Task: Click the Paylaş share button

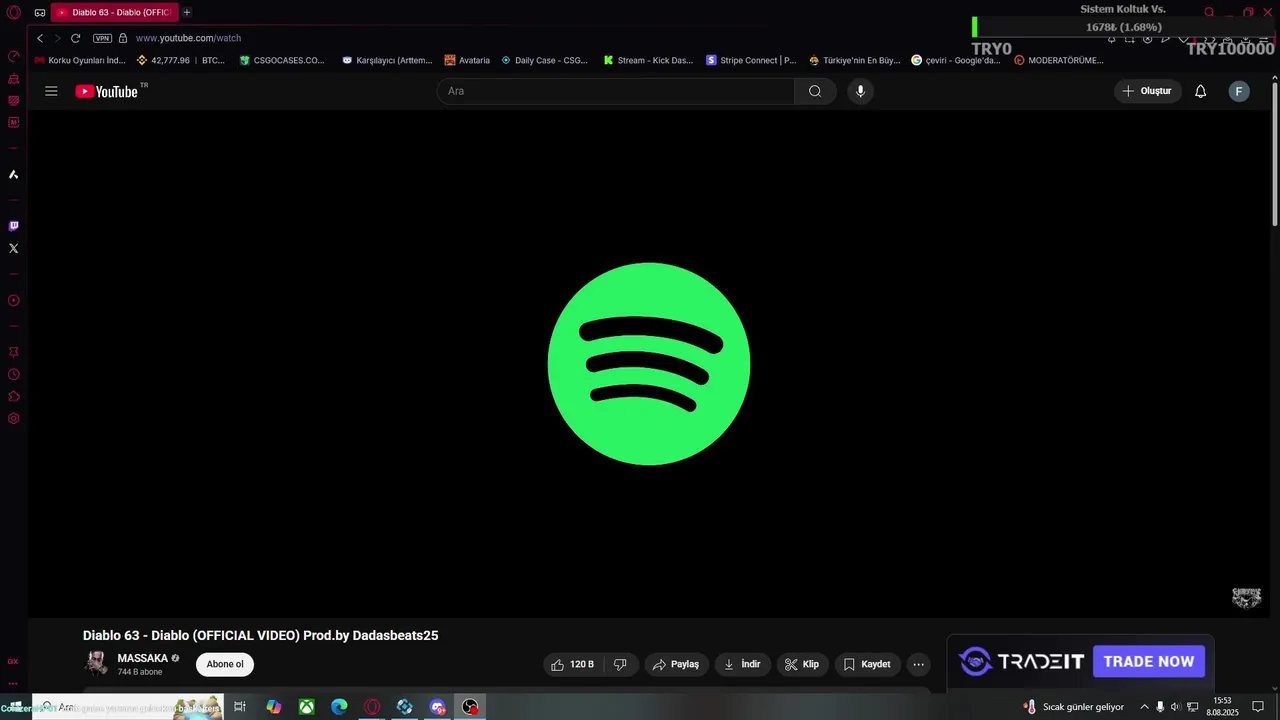Action: click(676, 664)
